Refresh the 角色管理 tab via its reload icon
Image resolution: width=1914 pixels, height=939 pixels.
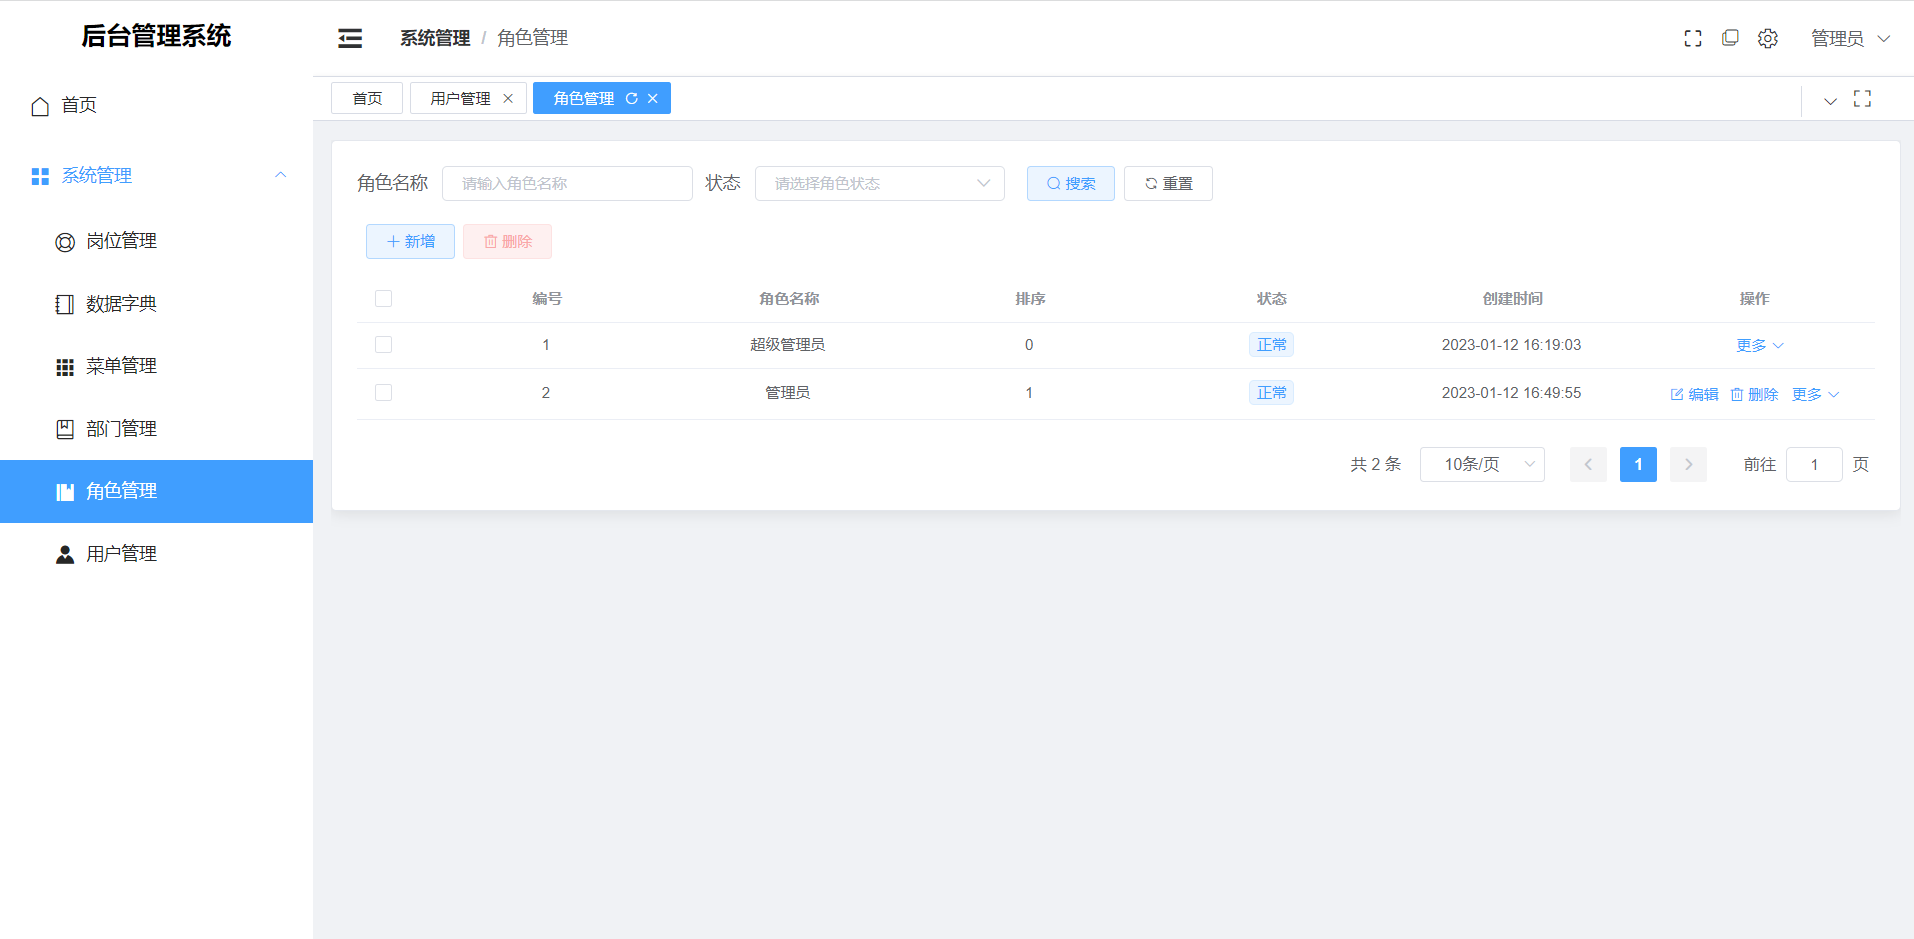coord(632,98)
